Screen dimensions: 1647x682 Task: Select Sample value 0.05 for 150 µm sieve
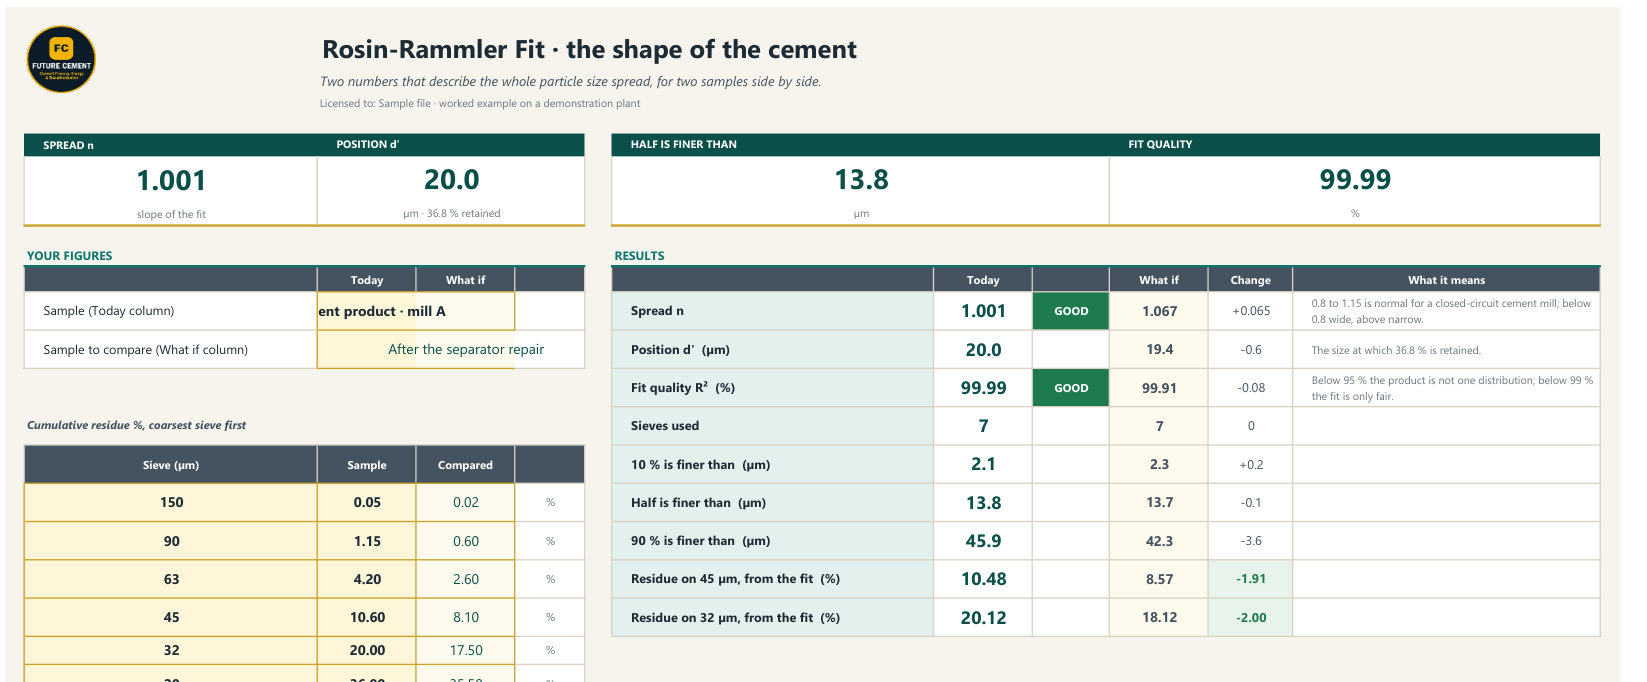pyautogui.click(x=367, y=502)
